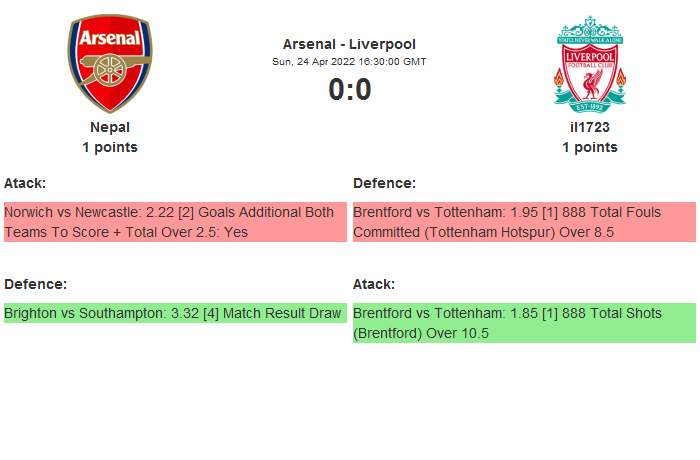Click Nepal's Defence section heading

click(x=35, y=284)
